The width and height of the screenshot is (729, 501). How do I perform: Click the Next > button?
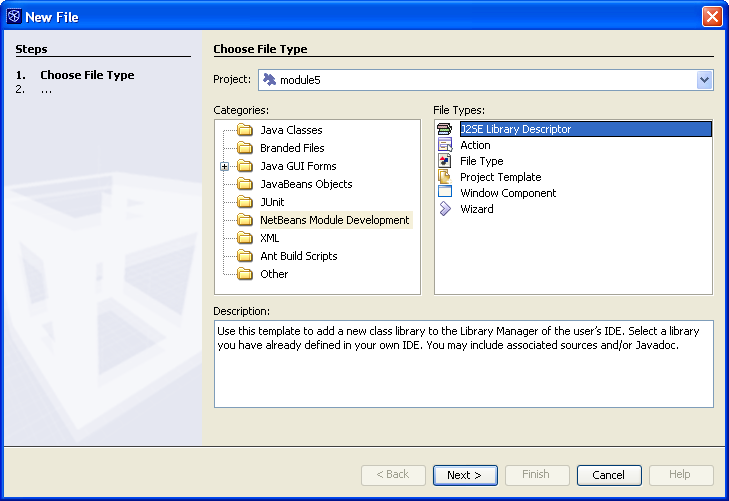[x=465, y=475]
